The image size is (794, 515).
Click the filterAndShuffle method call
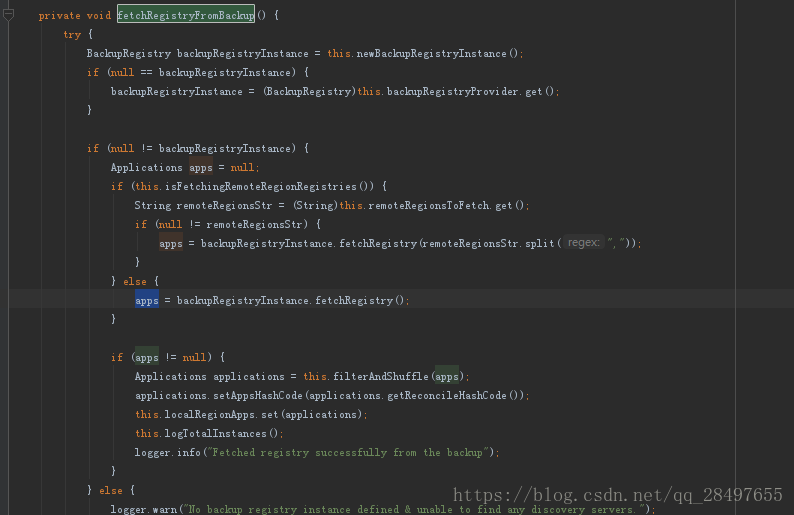click(x=381, y=377)
